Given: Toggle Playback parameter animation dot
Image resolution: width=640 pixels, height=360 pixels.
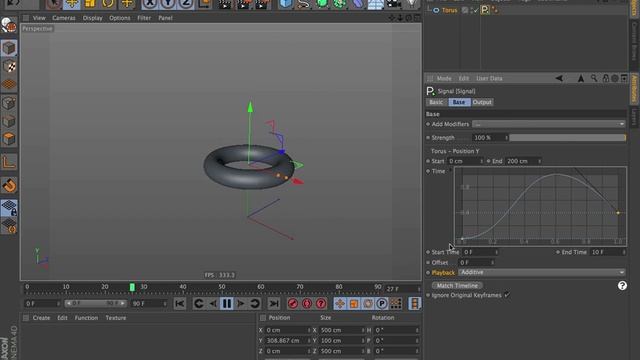Looking at the screenshot, I should click(x=428, y=273).
